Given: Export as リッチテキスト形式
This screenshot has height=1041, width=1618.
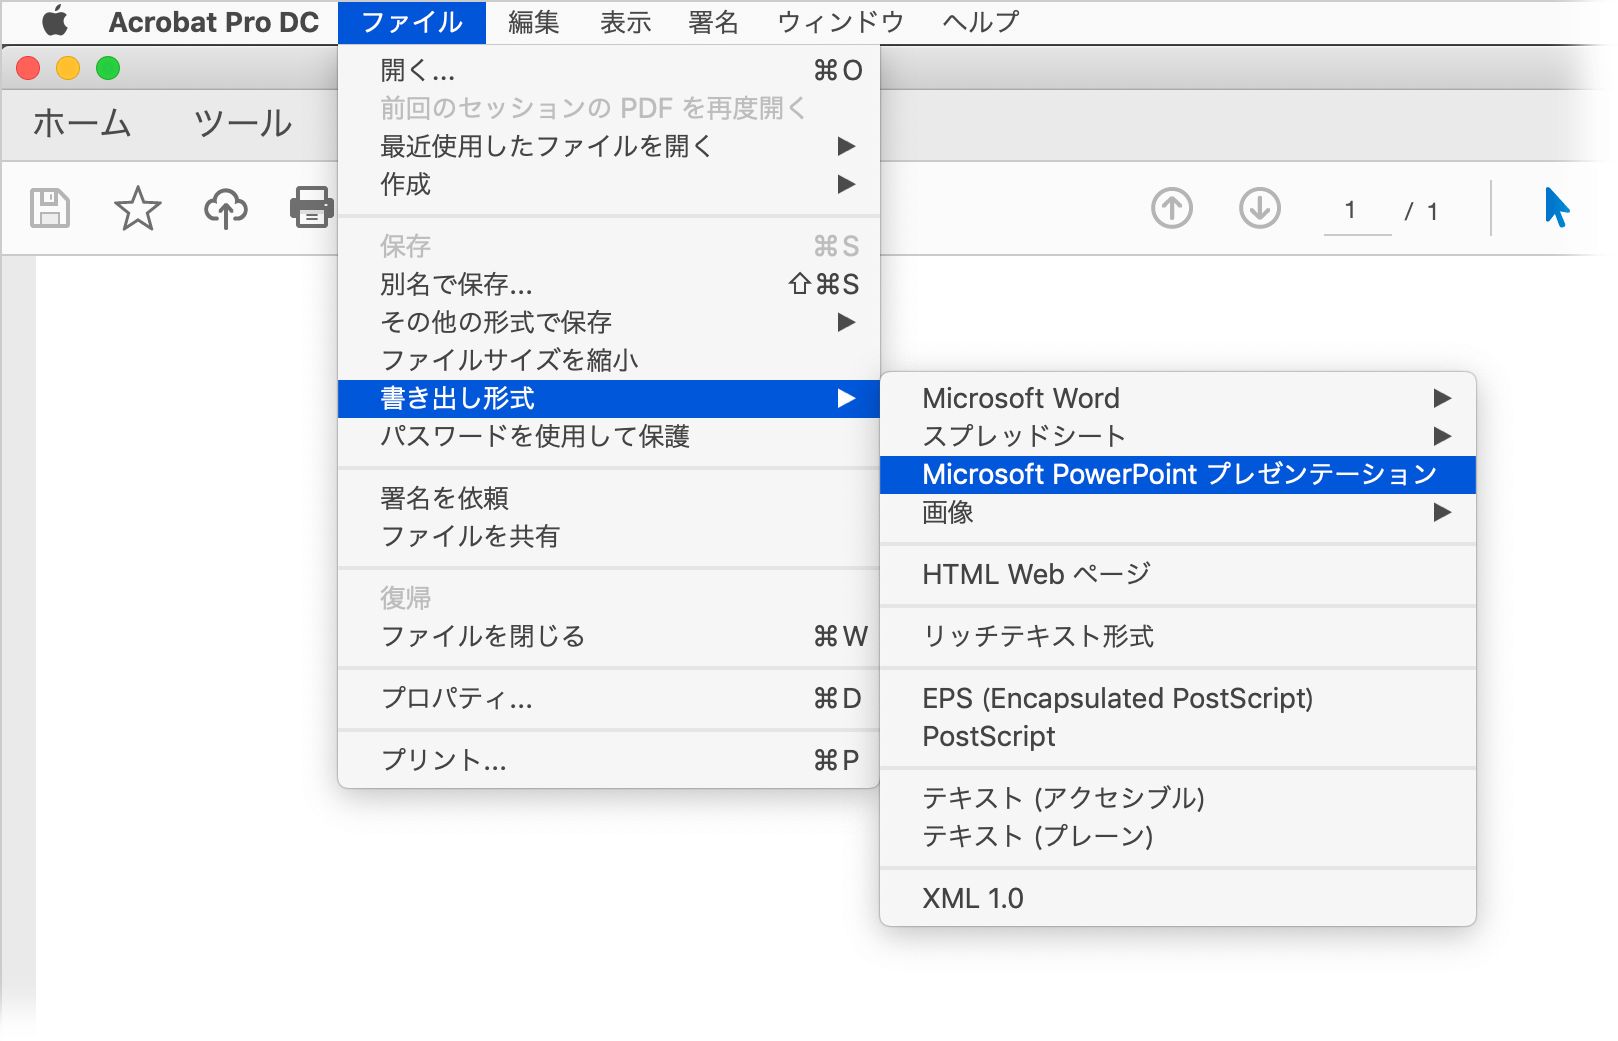Looking at the screenshot, I should [1178, 636].
